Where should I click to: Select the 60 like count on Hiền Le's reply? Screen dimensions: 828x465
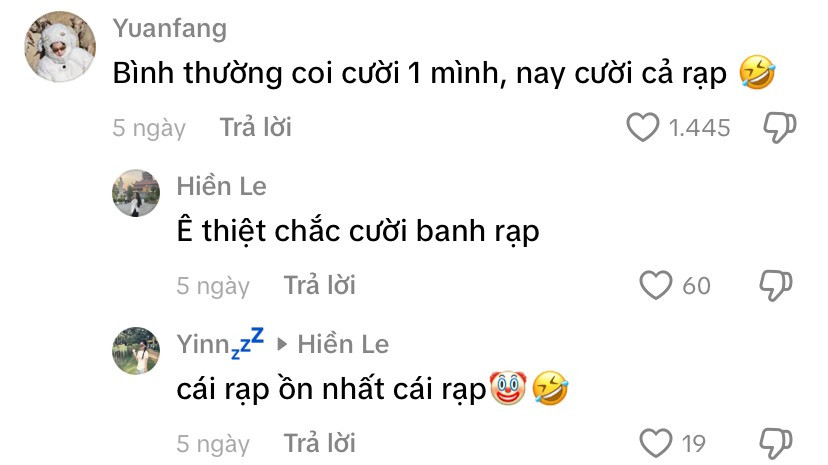697,286
